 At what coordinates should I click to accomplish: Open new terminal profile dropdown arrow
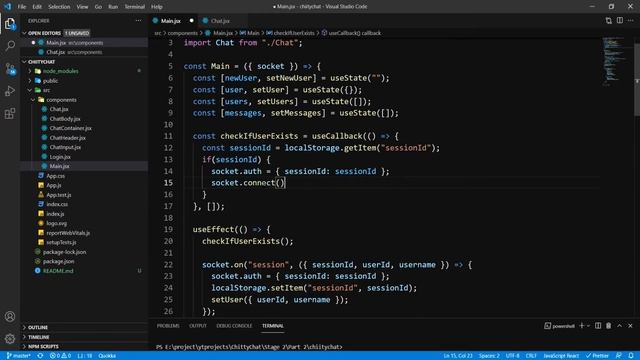[588, 326]
